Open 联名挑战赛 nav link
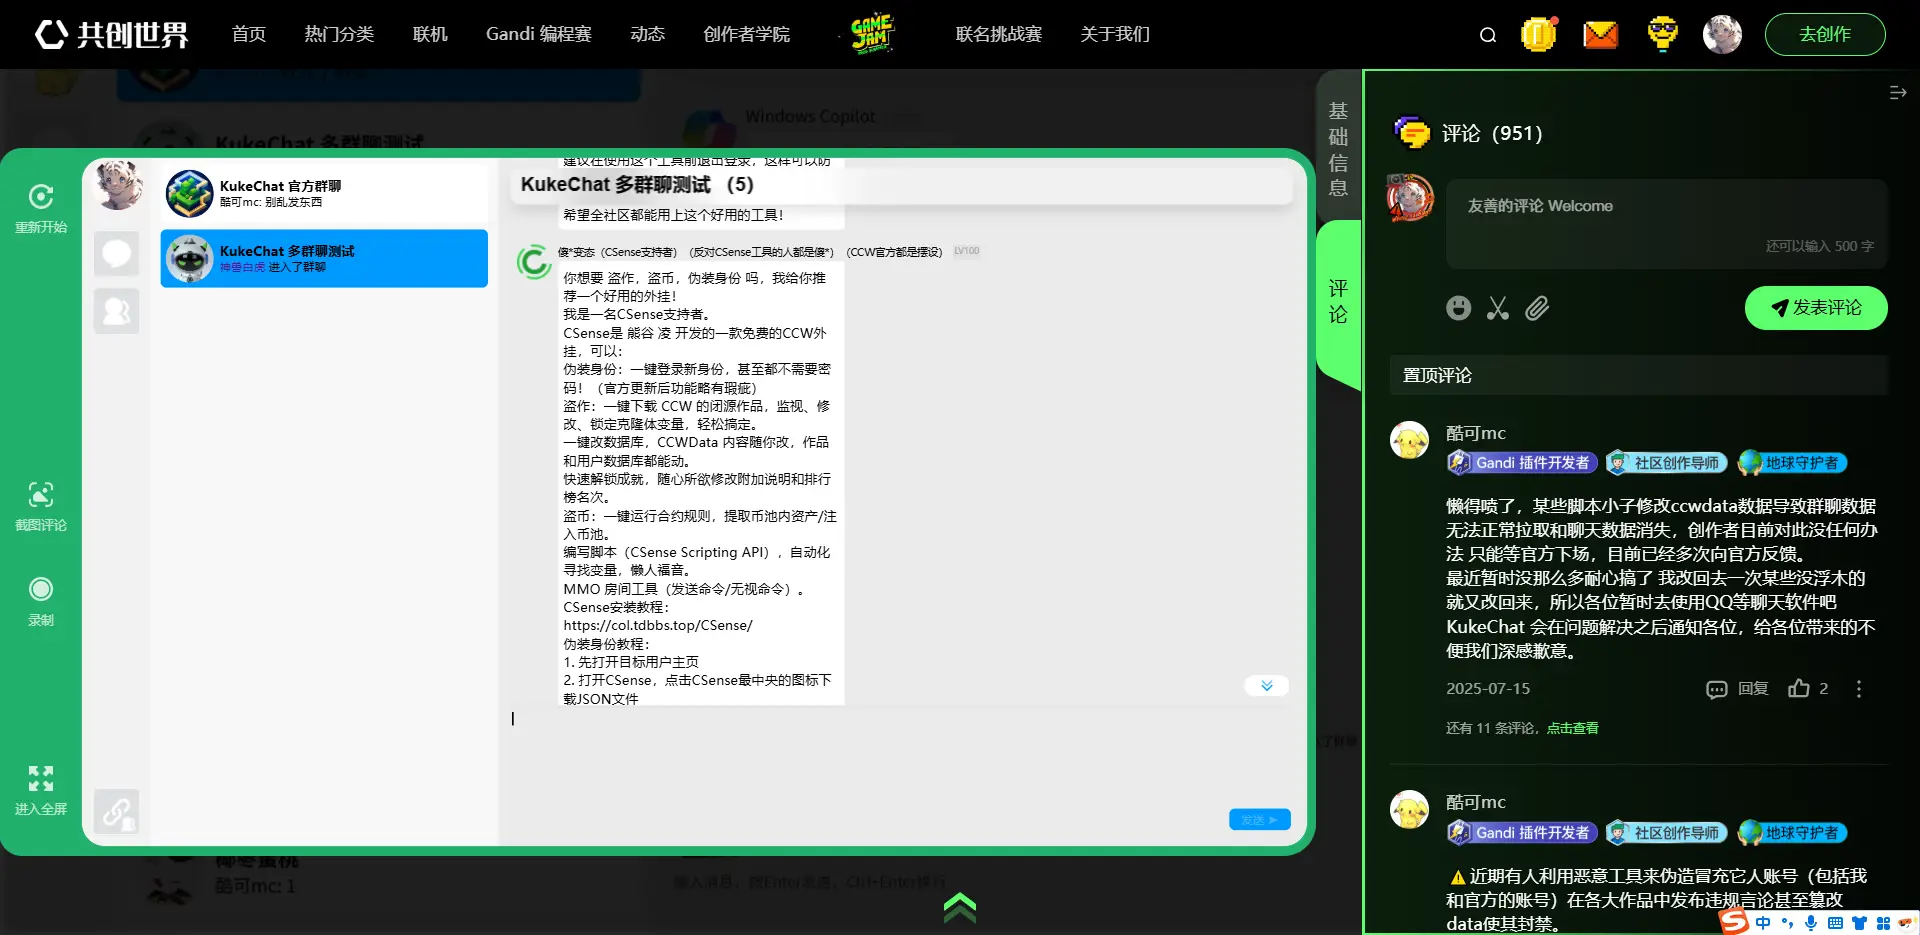Image resolution: width=1920 pixels, height=935 pixels. (998, 34)
